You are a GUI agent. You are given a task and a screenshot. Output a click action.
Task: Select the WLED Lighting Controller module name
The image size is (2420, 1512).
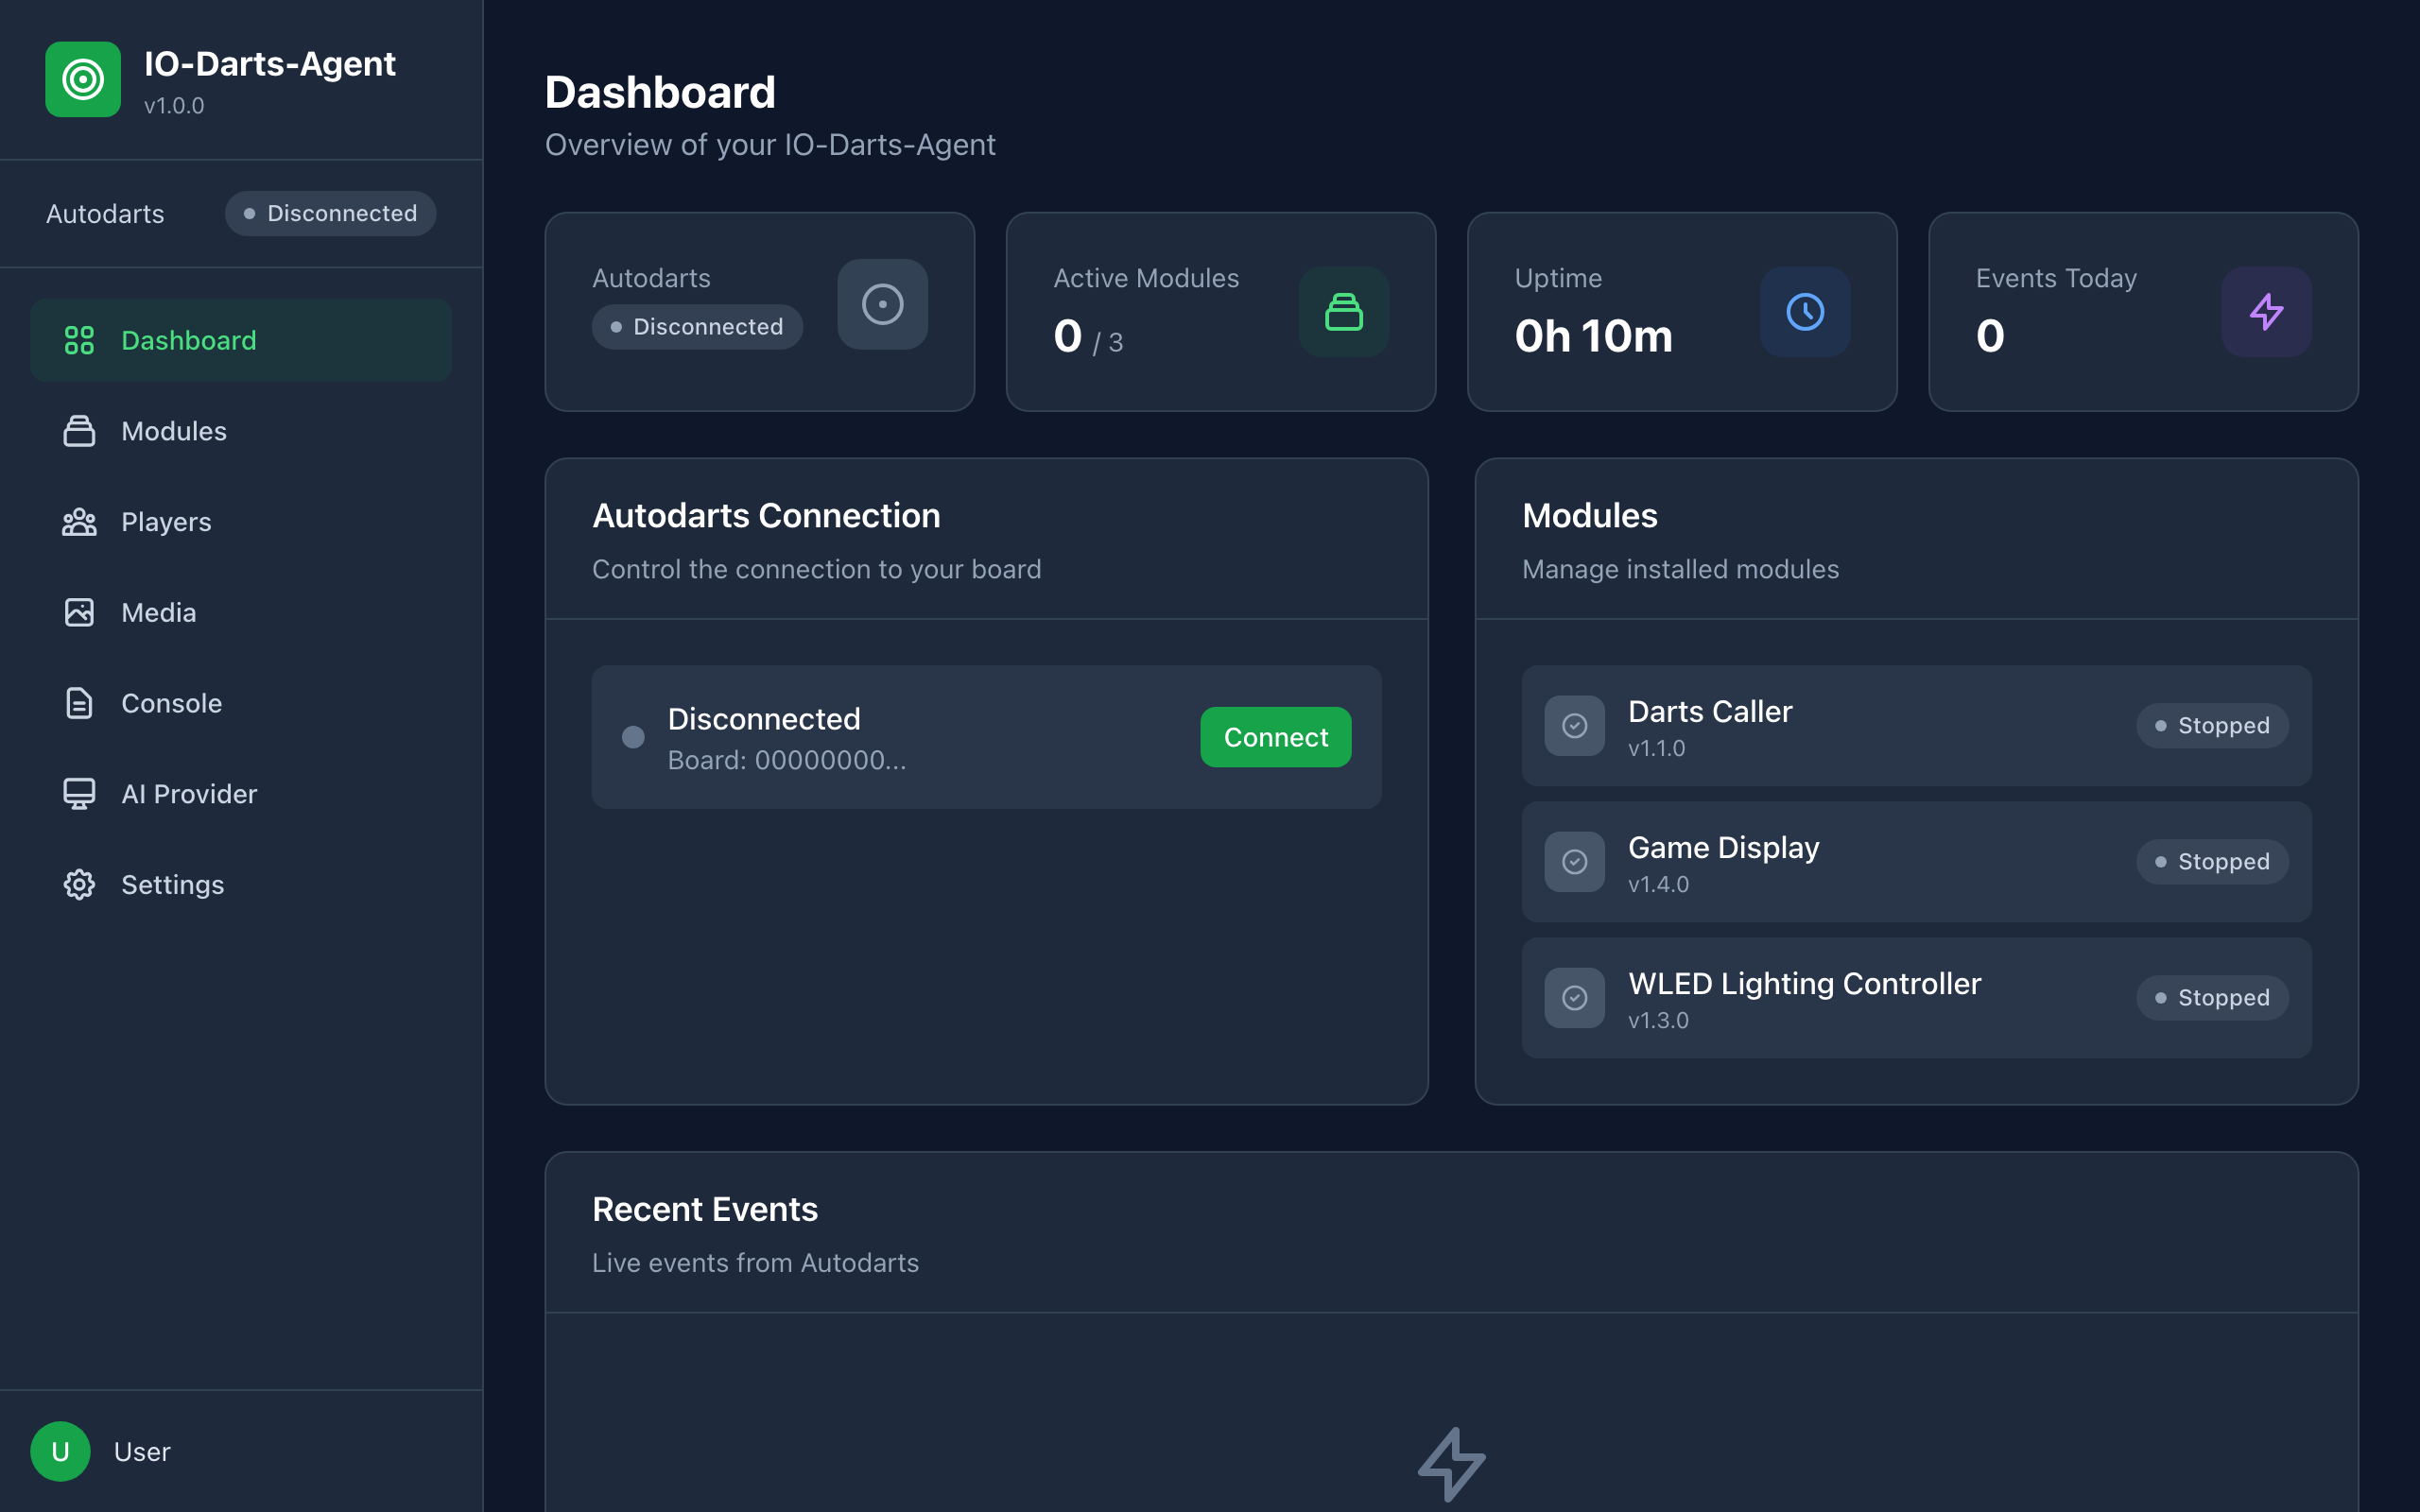point(1805,984)
